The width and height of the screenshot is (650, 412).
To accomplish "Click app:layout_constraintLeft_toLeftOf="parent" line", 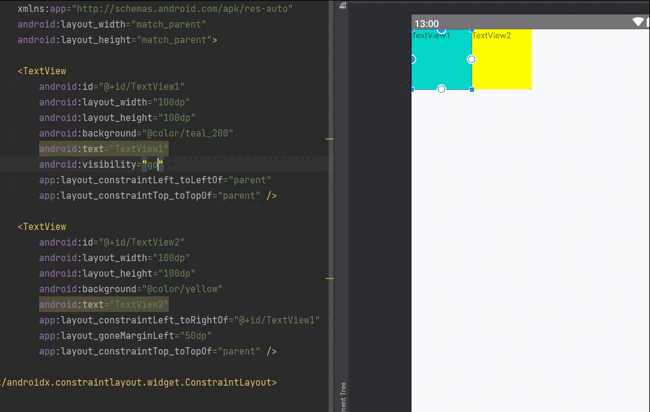I will (x=155, y=180).
